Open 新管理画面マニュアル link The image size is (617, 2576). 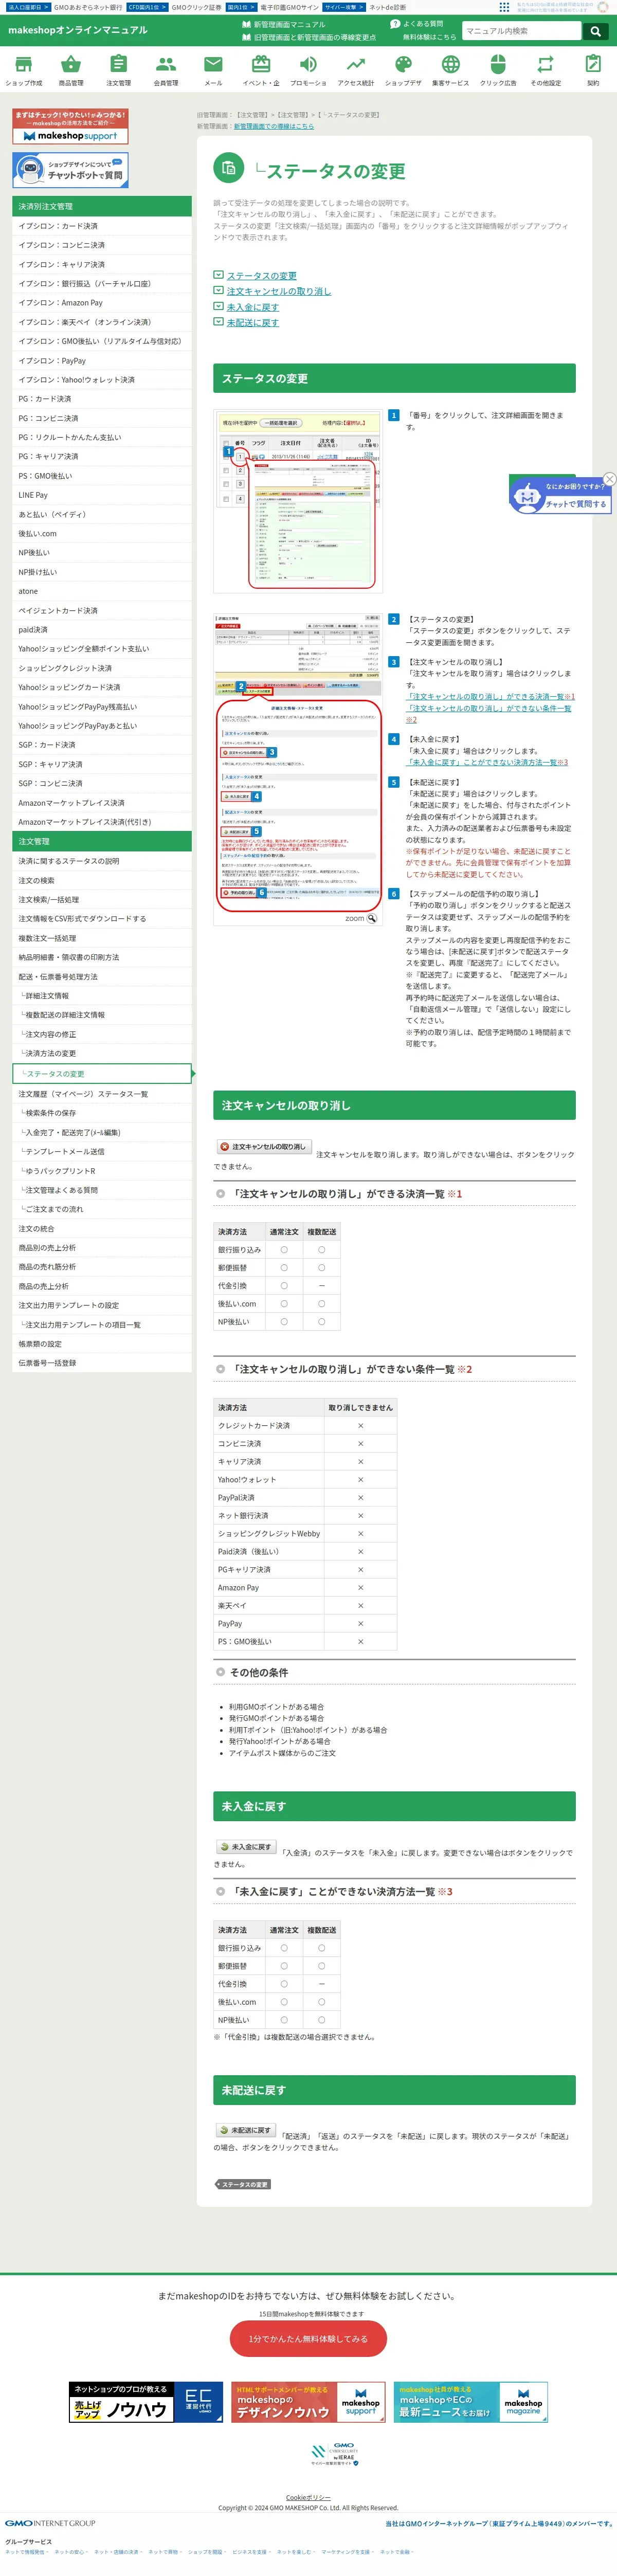coord(283,24)
